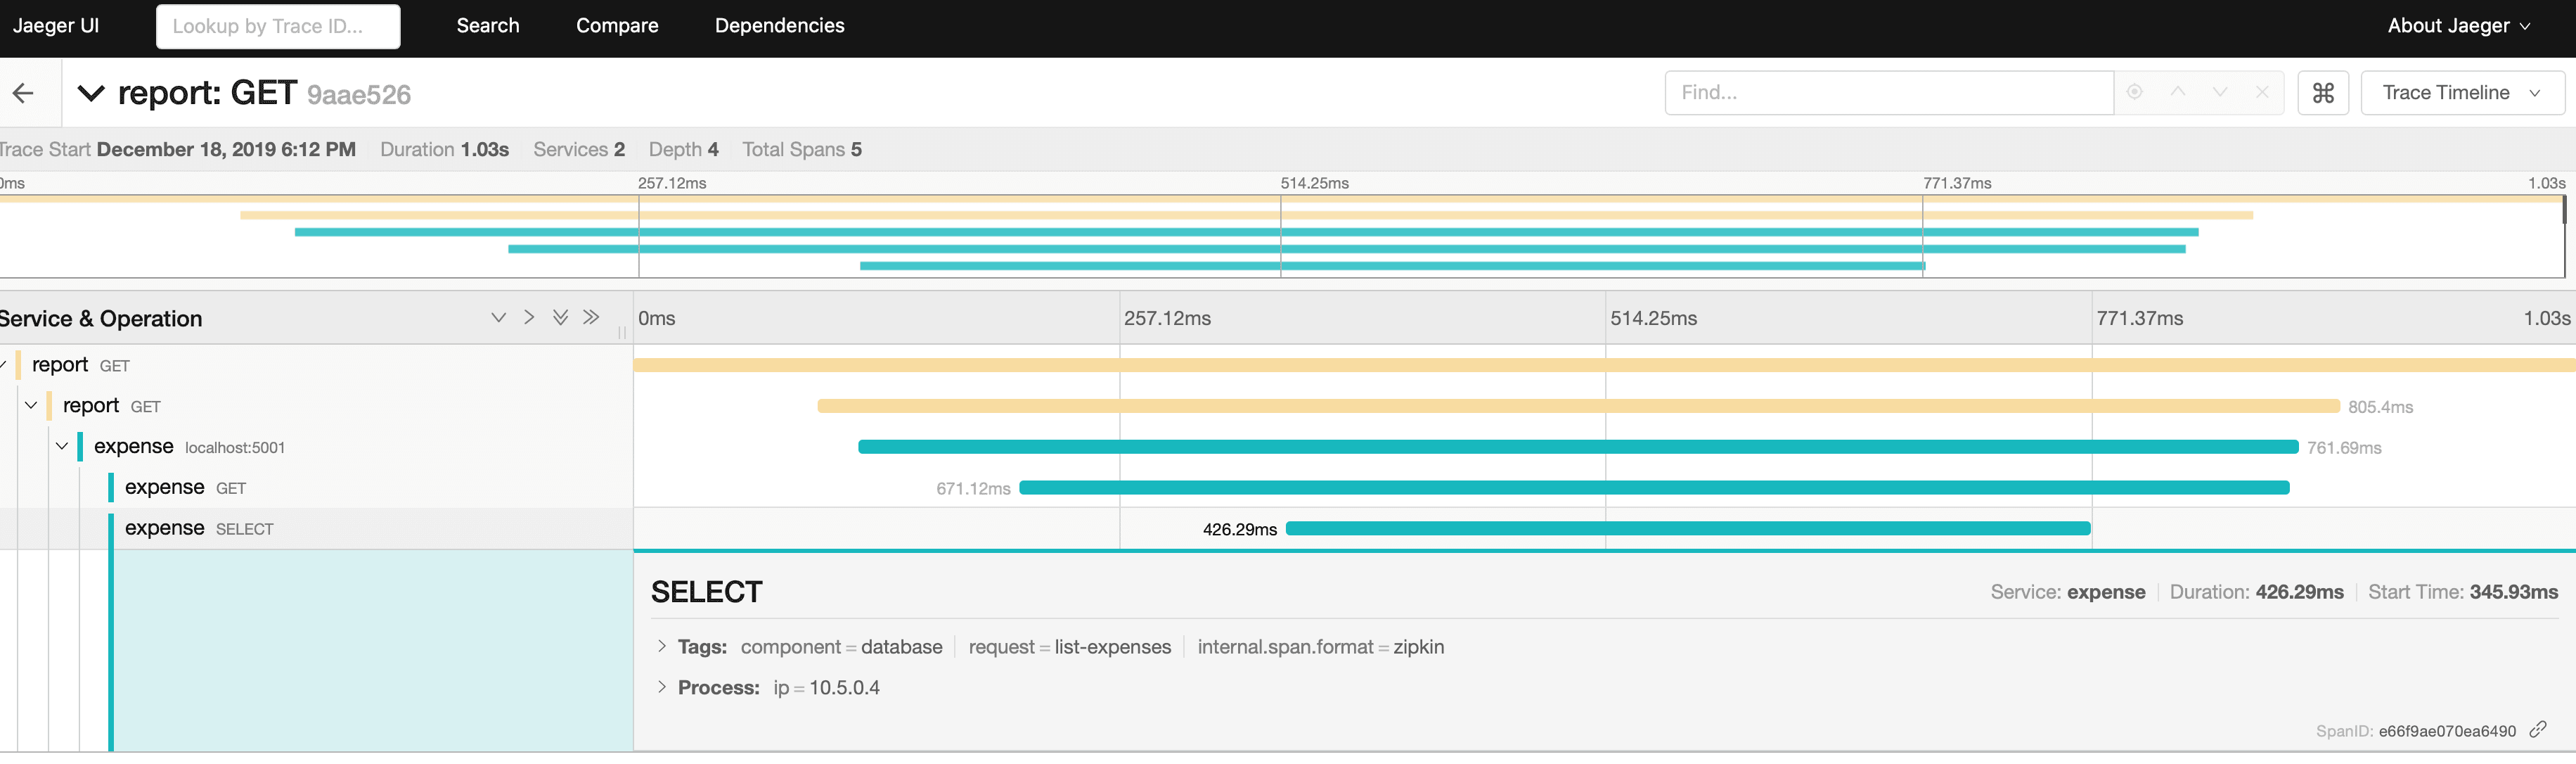The height and width of the screenshot is (764, 2576).
Task: Open the Compare page
Action: [617, 25]
